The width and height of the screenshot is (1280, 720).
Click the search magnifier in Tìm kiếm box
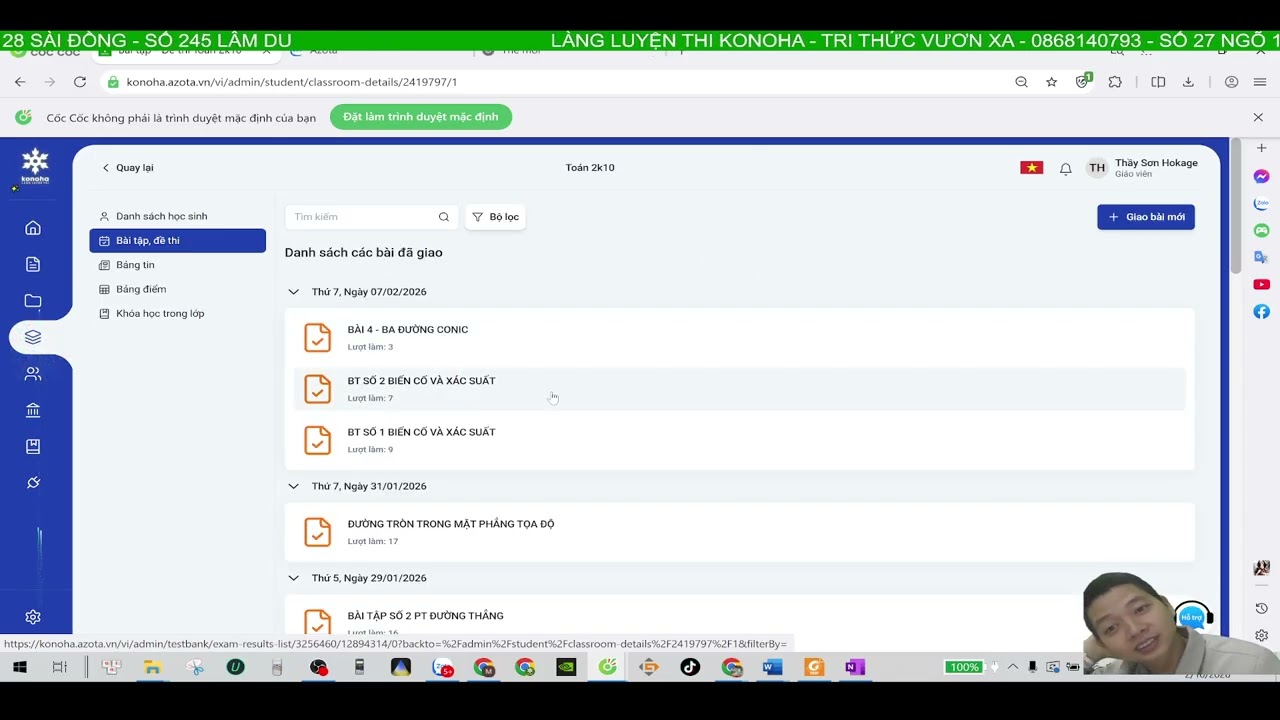point(444,217)
